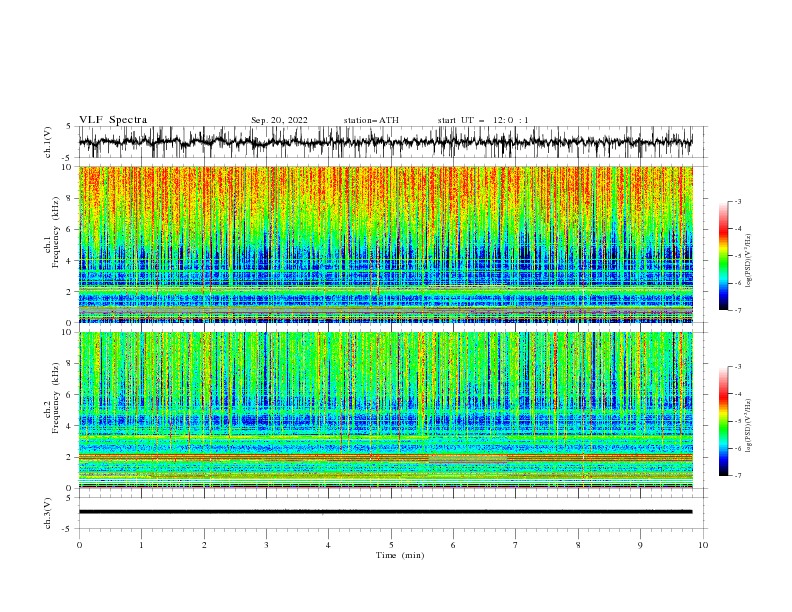
Task: Click the "0" time axis tick label
Action: coord(79,545)
